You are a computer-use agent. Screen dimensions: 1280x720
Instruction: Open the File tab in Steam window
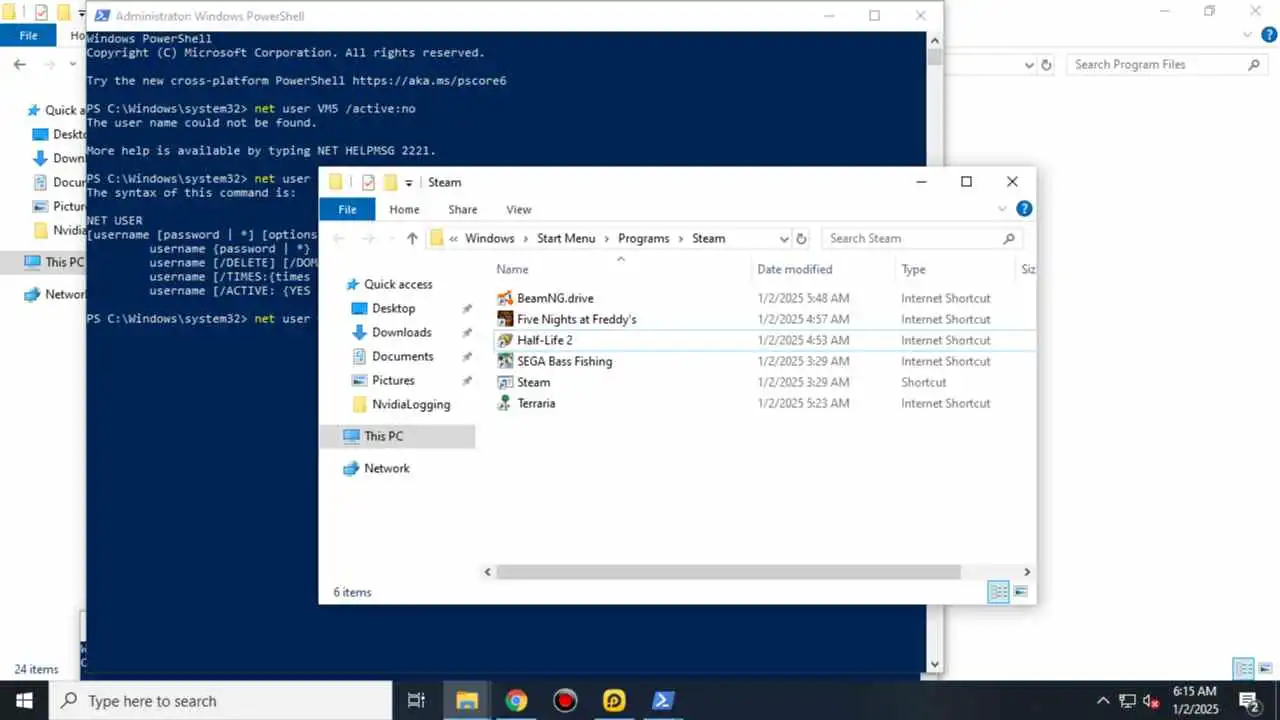tap(347, 209)
